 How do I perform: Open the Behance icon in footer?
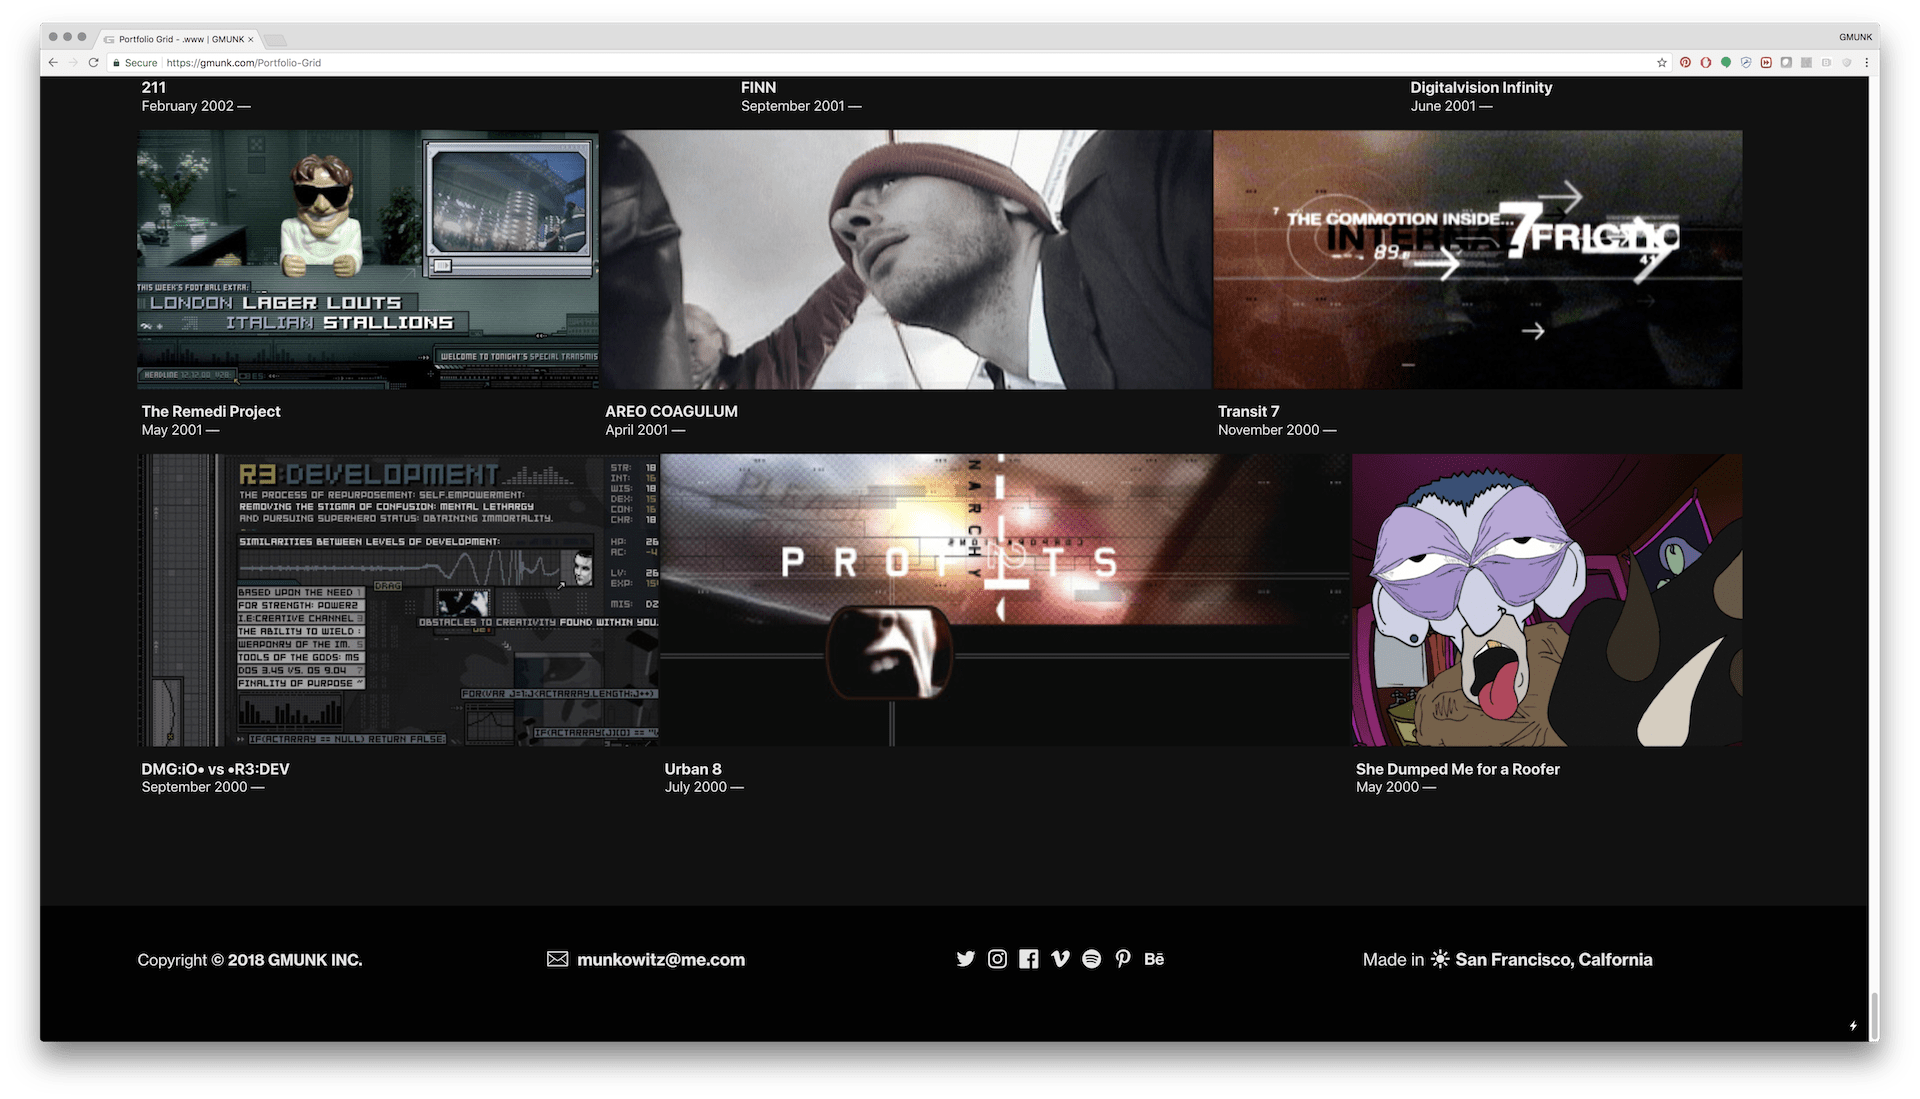[x=1154, y=959]
